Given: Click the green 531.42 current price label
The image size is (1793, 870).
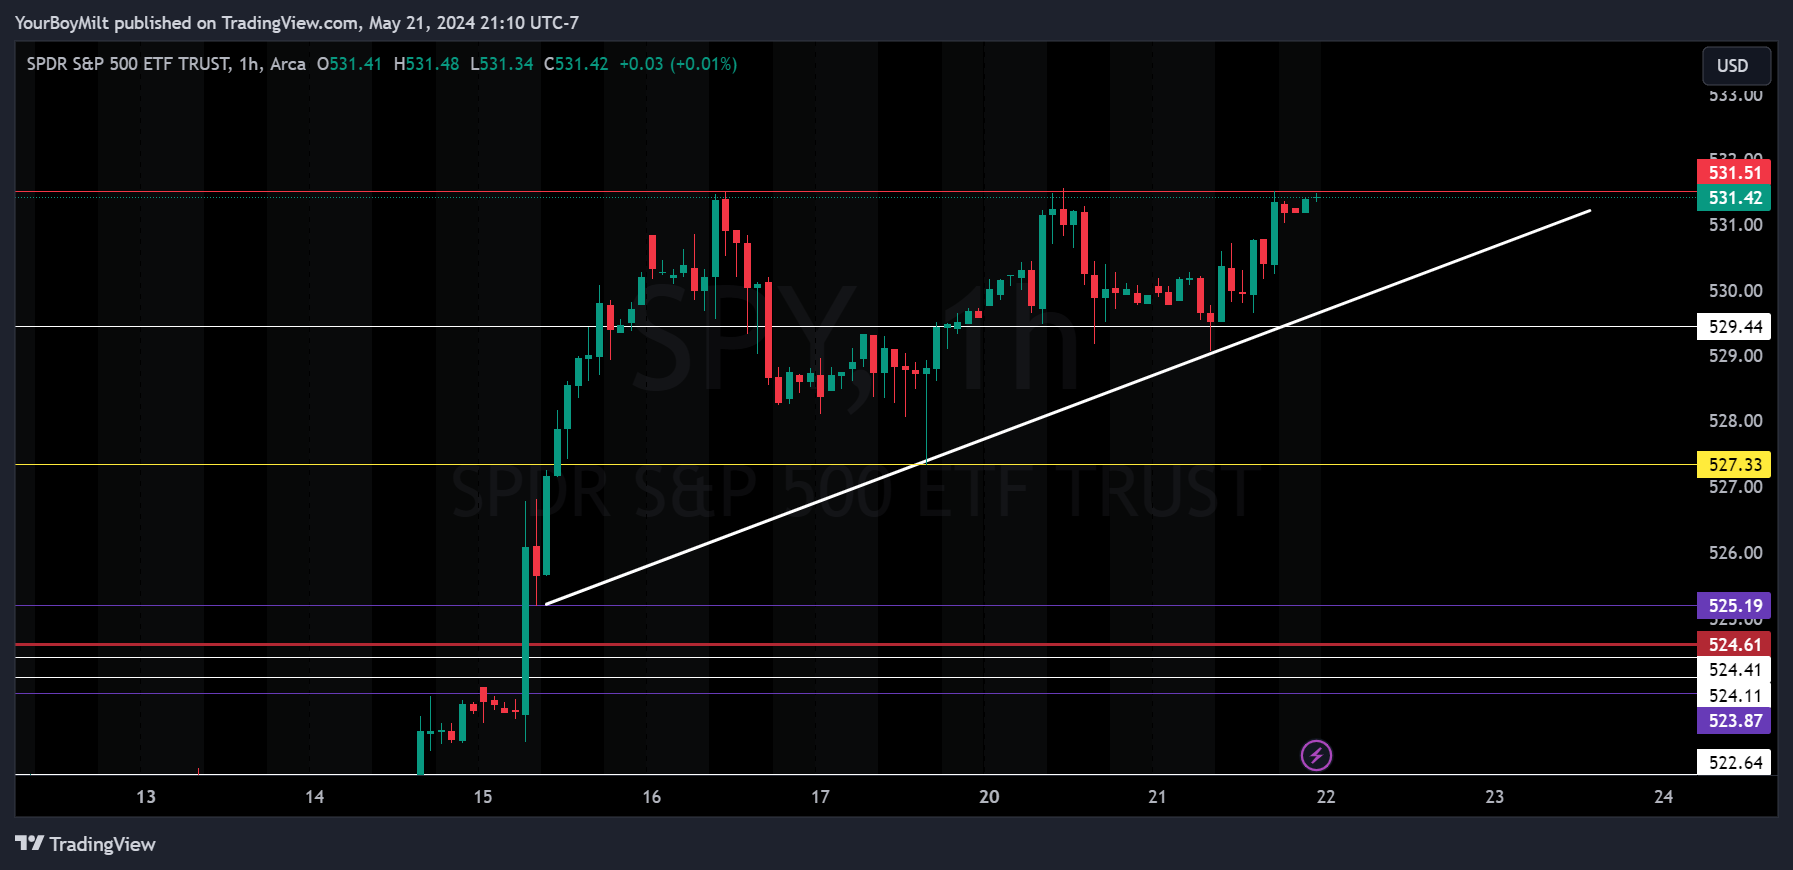Looking at the screenshot, I should pos(1734,198).
